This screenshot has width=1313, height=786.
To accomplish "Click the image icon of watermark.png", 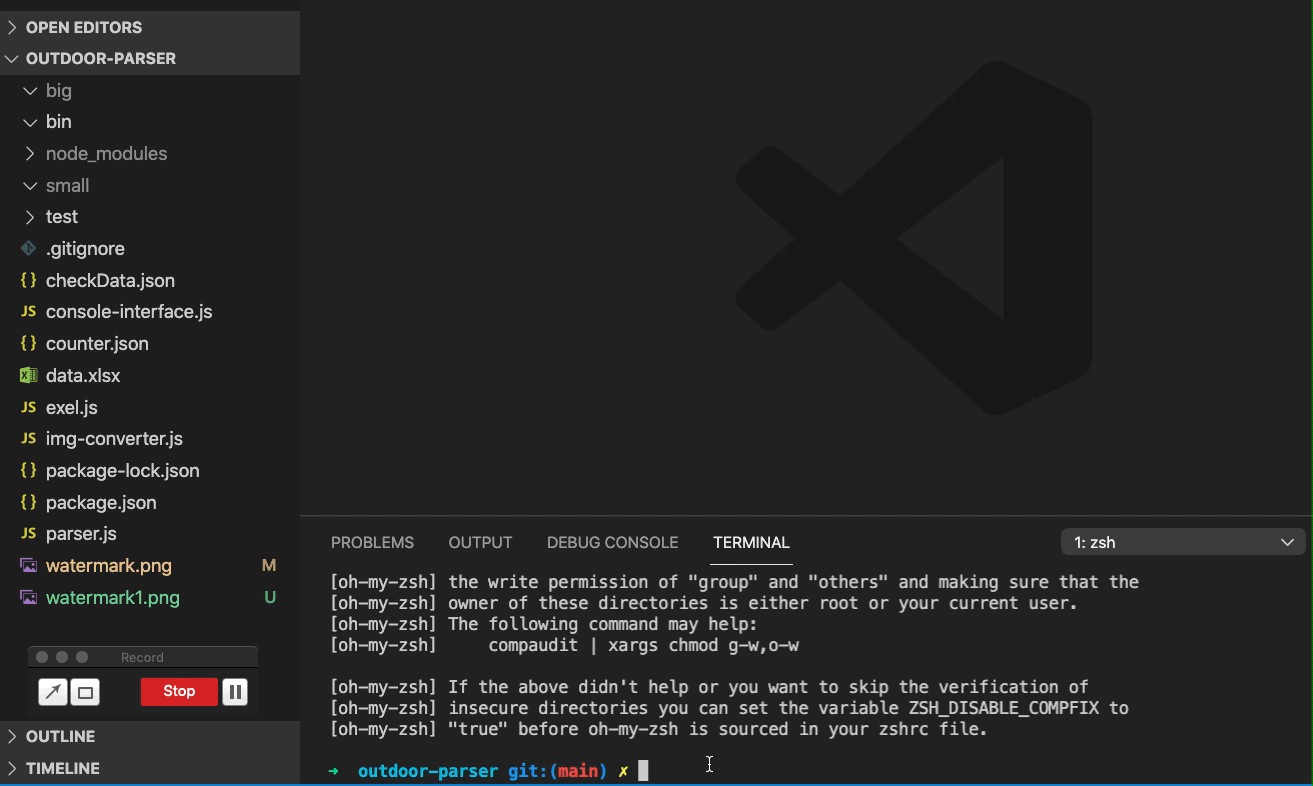I will (x=29, y=565).
